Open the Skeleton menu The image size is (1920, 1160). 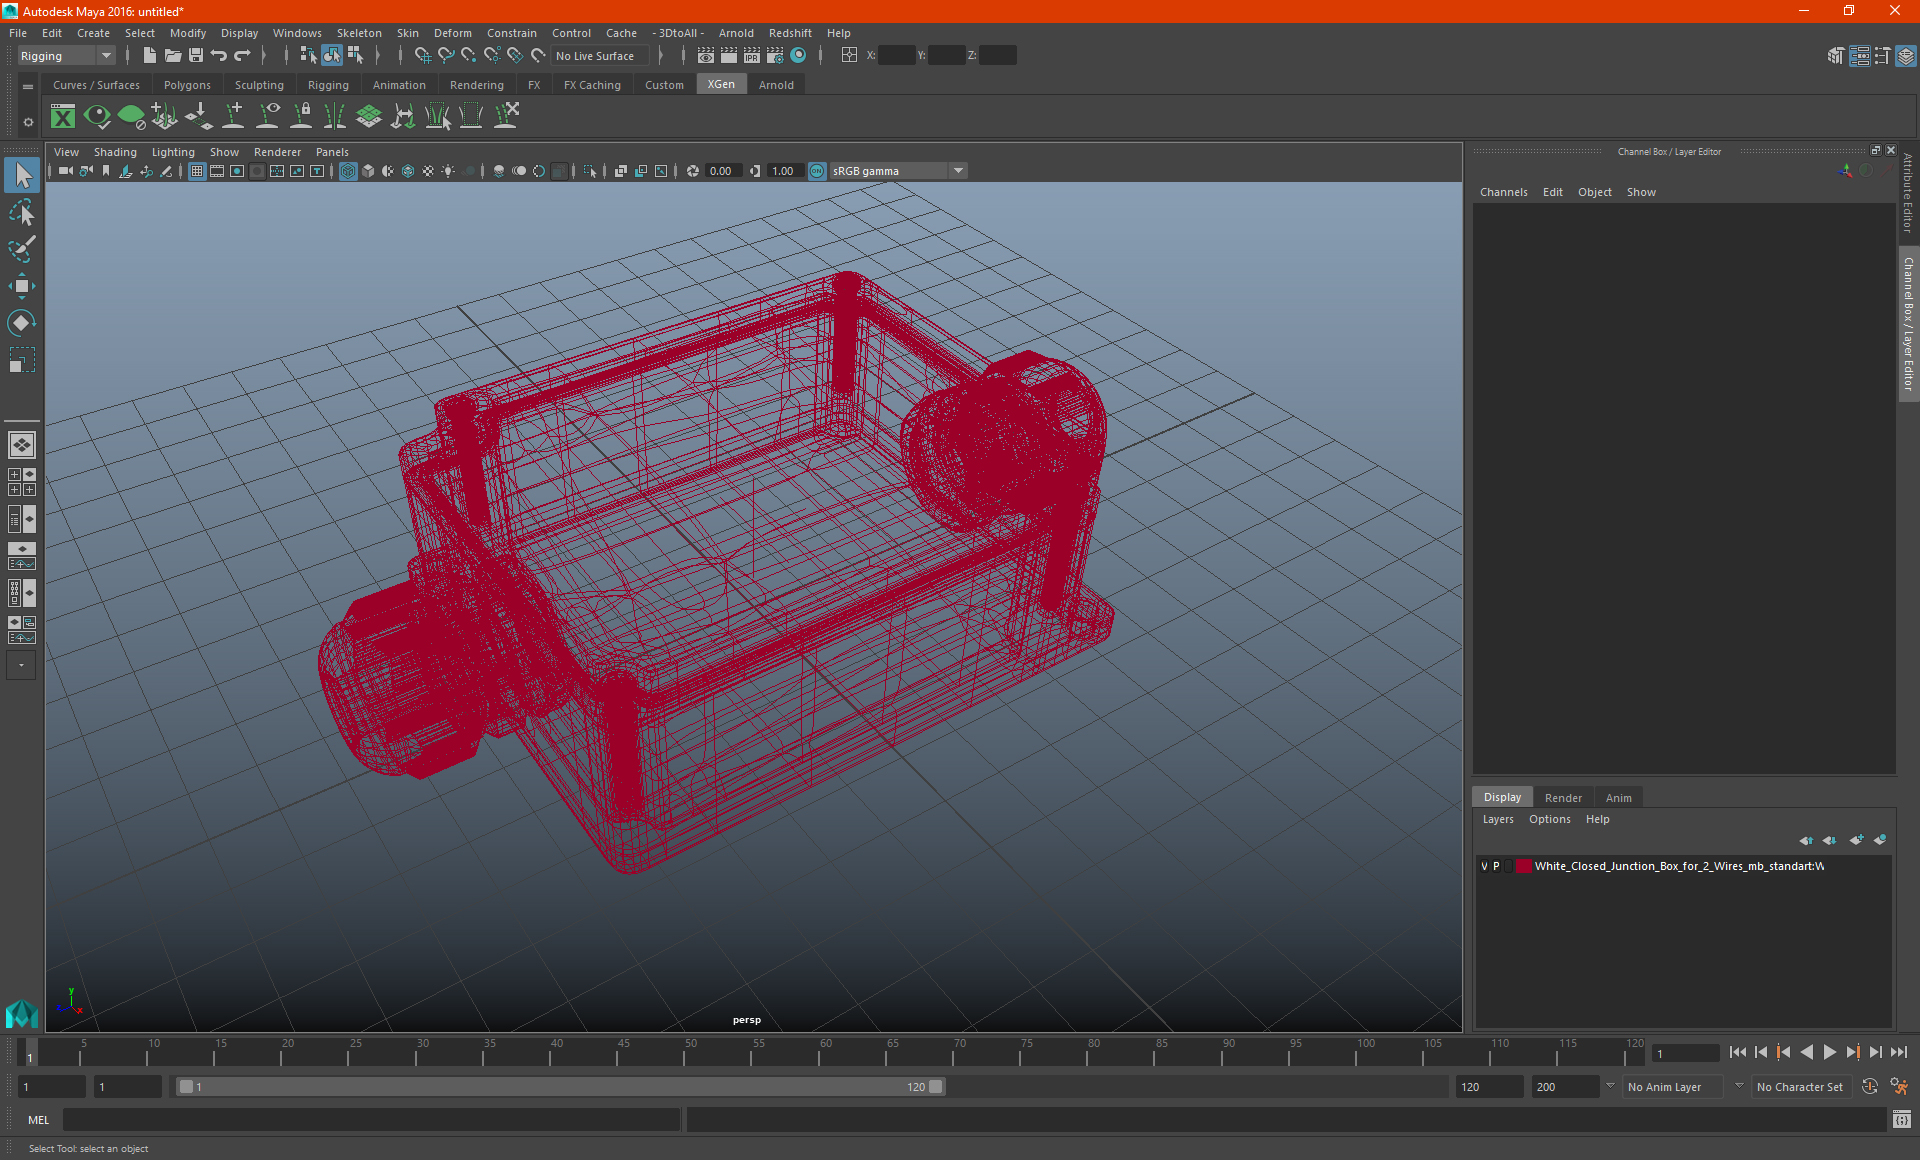coord(359,33)
